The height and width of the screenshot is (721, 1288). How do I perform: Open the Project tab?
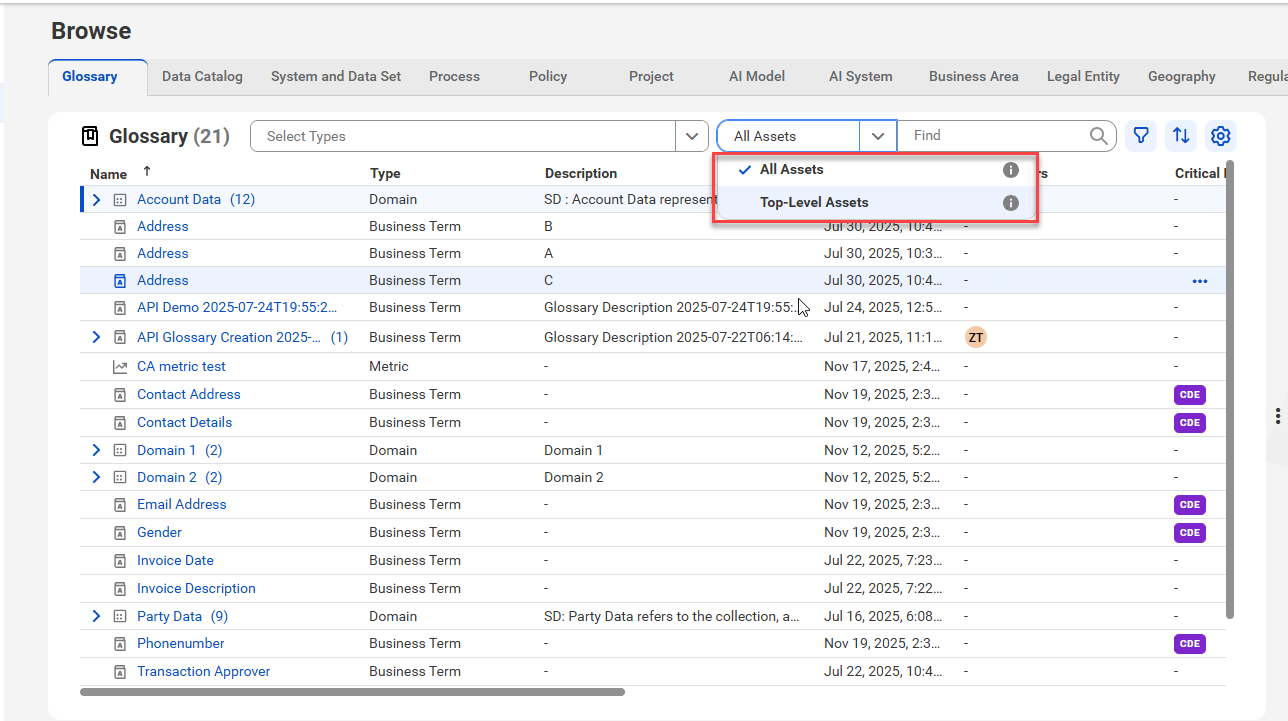pyautogui.click(x=651, y=76)
